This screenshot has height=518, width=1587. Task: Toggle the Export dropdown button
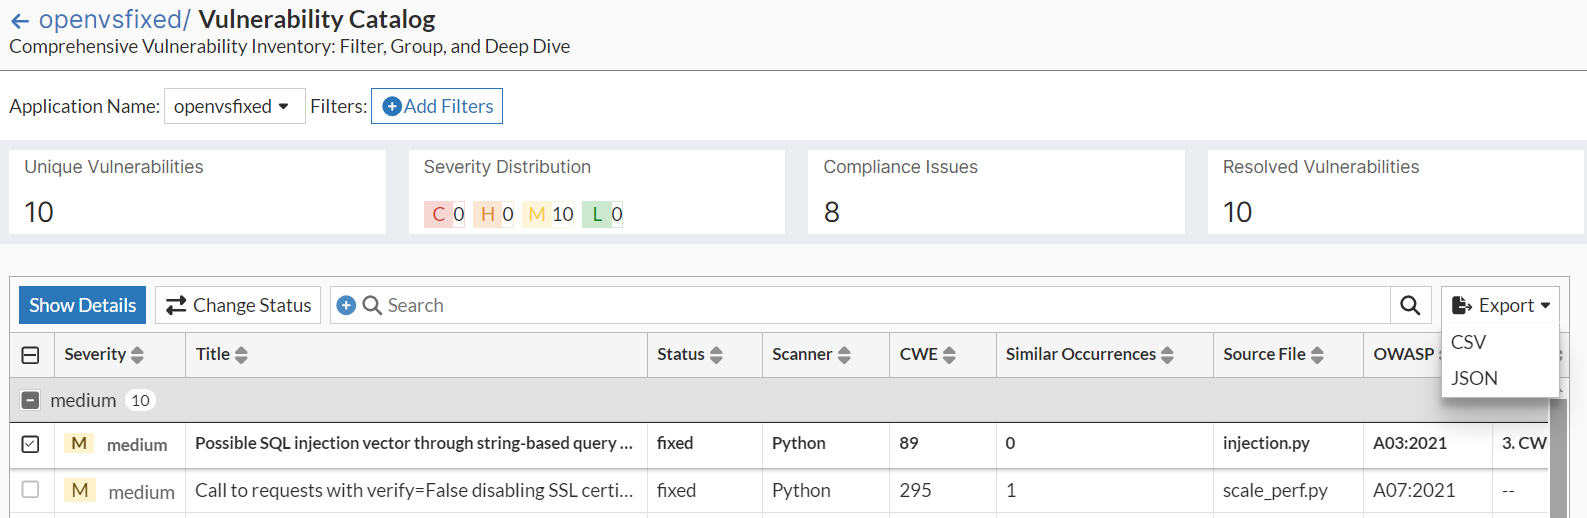point(1500,306)
